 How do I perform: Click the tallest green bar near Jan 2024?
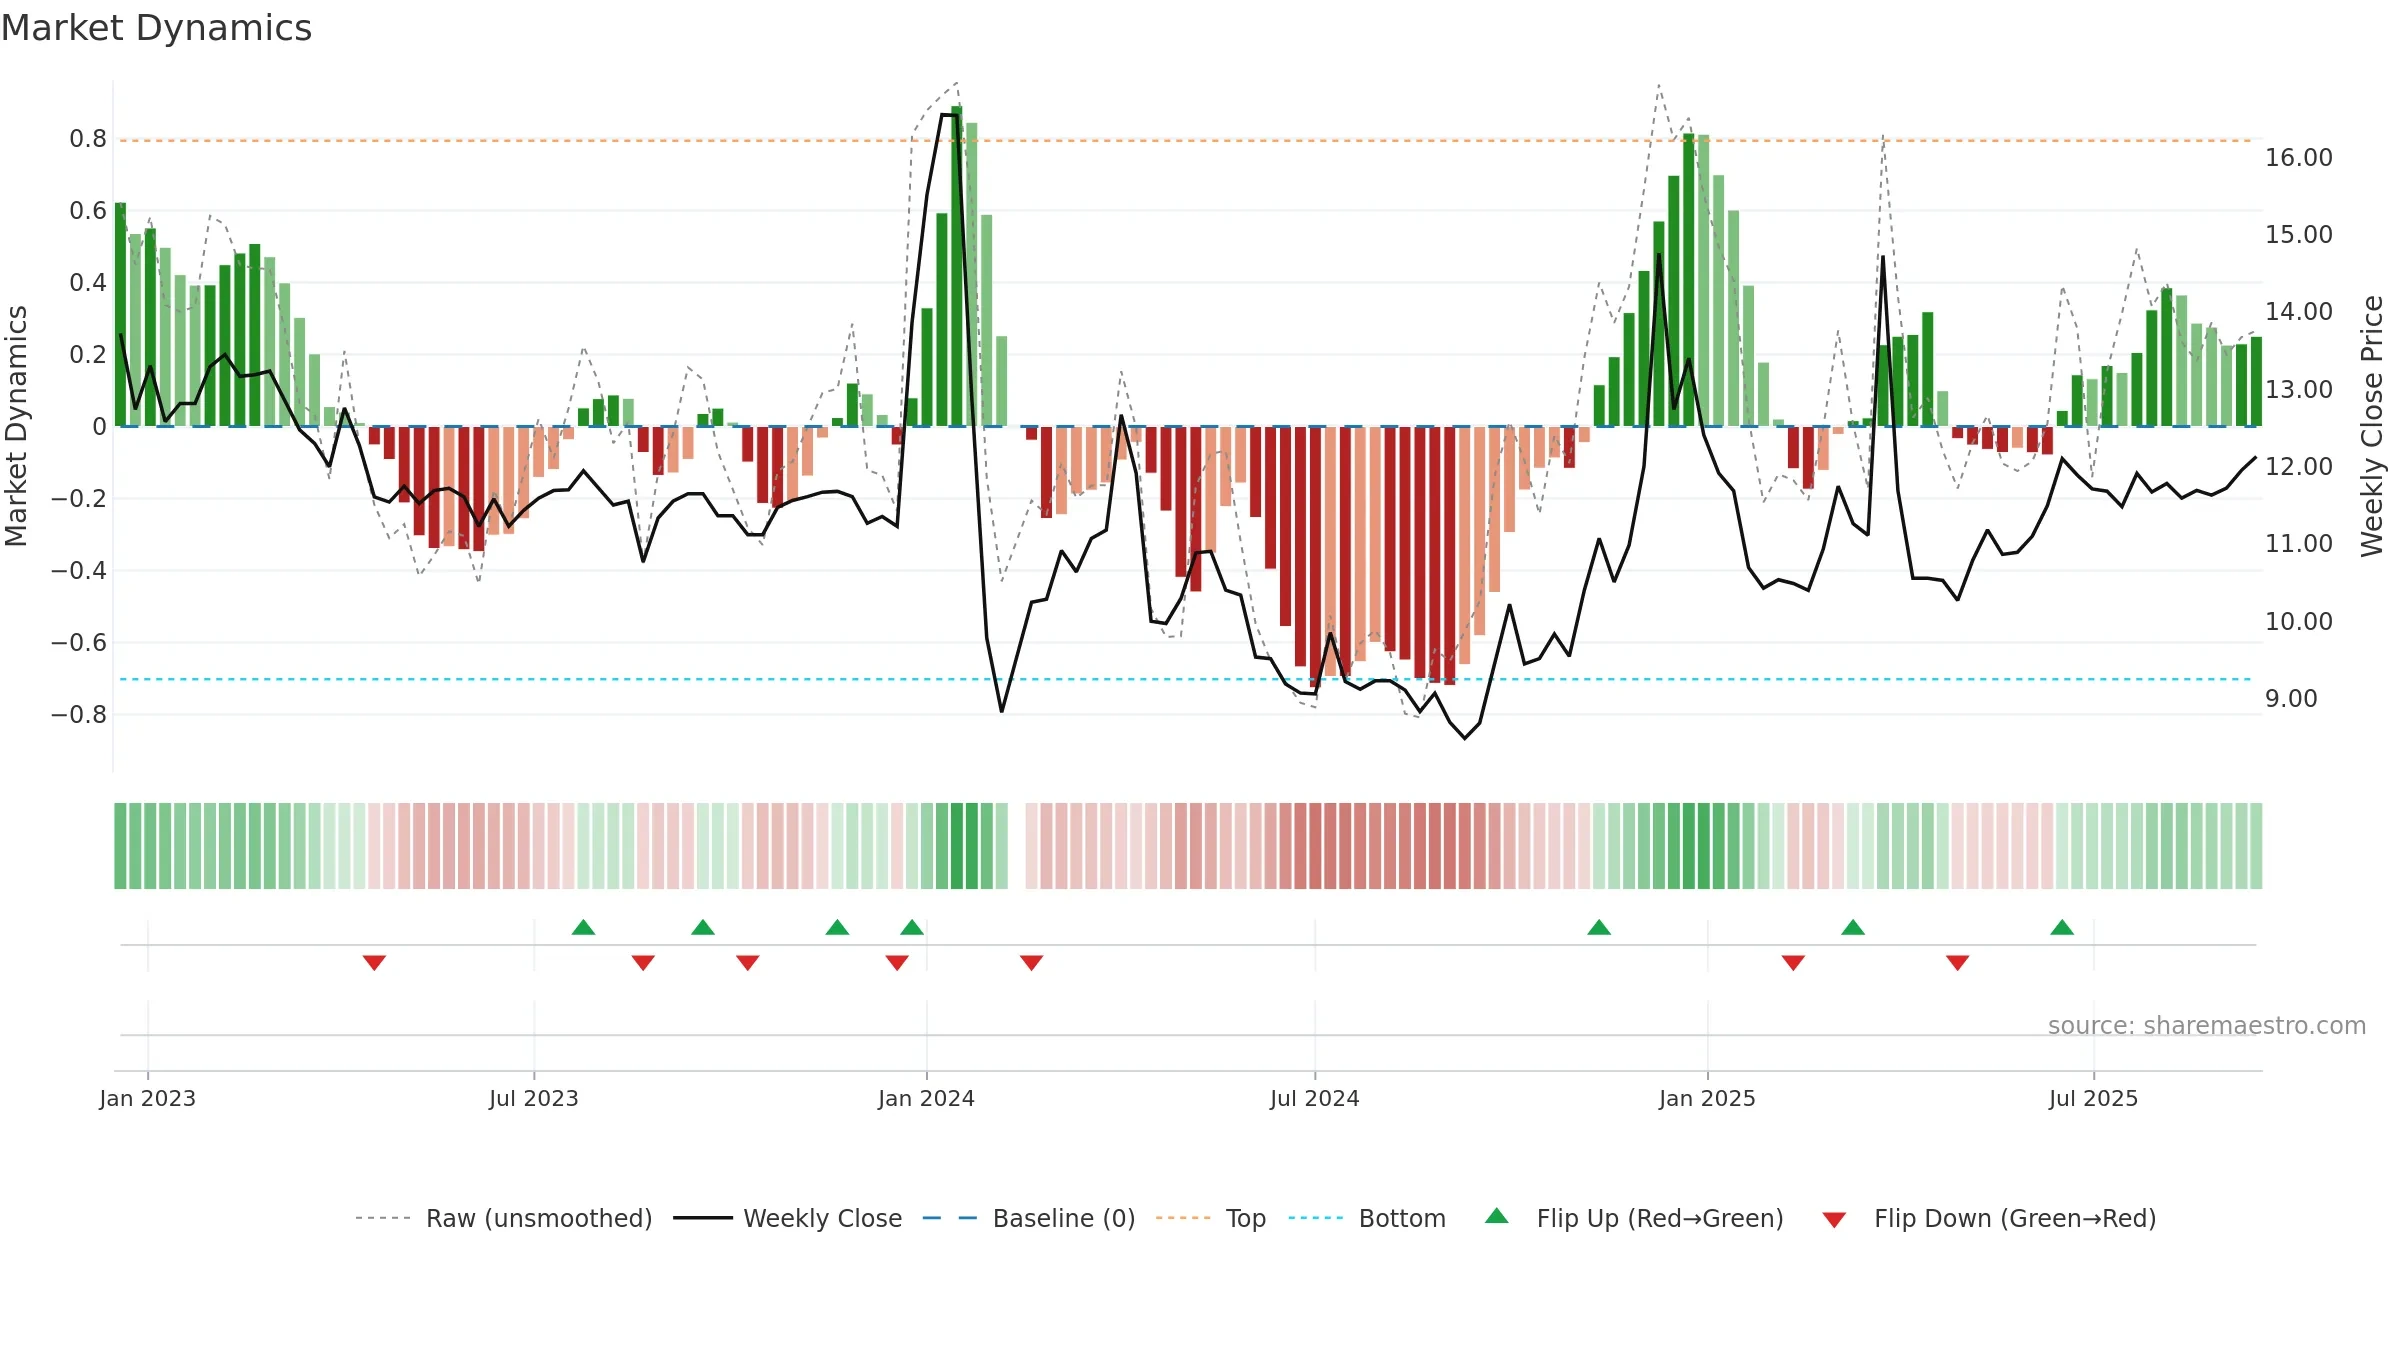(957, 266)
